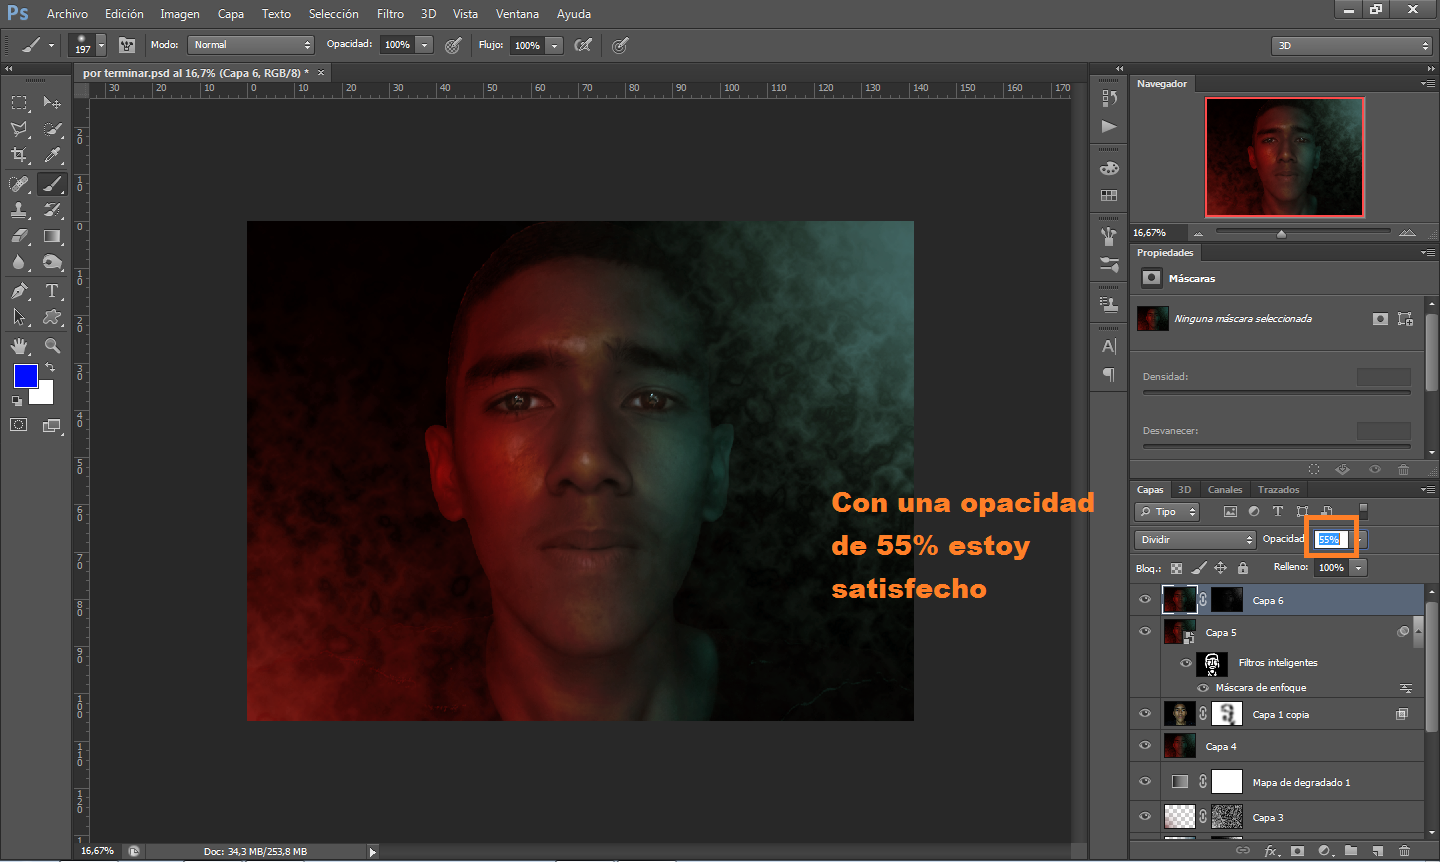Screen dimensions: 1440x862
Task: Select the Dodge tool
Action: point(52,262)
